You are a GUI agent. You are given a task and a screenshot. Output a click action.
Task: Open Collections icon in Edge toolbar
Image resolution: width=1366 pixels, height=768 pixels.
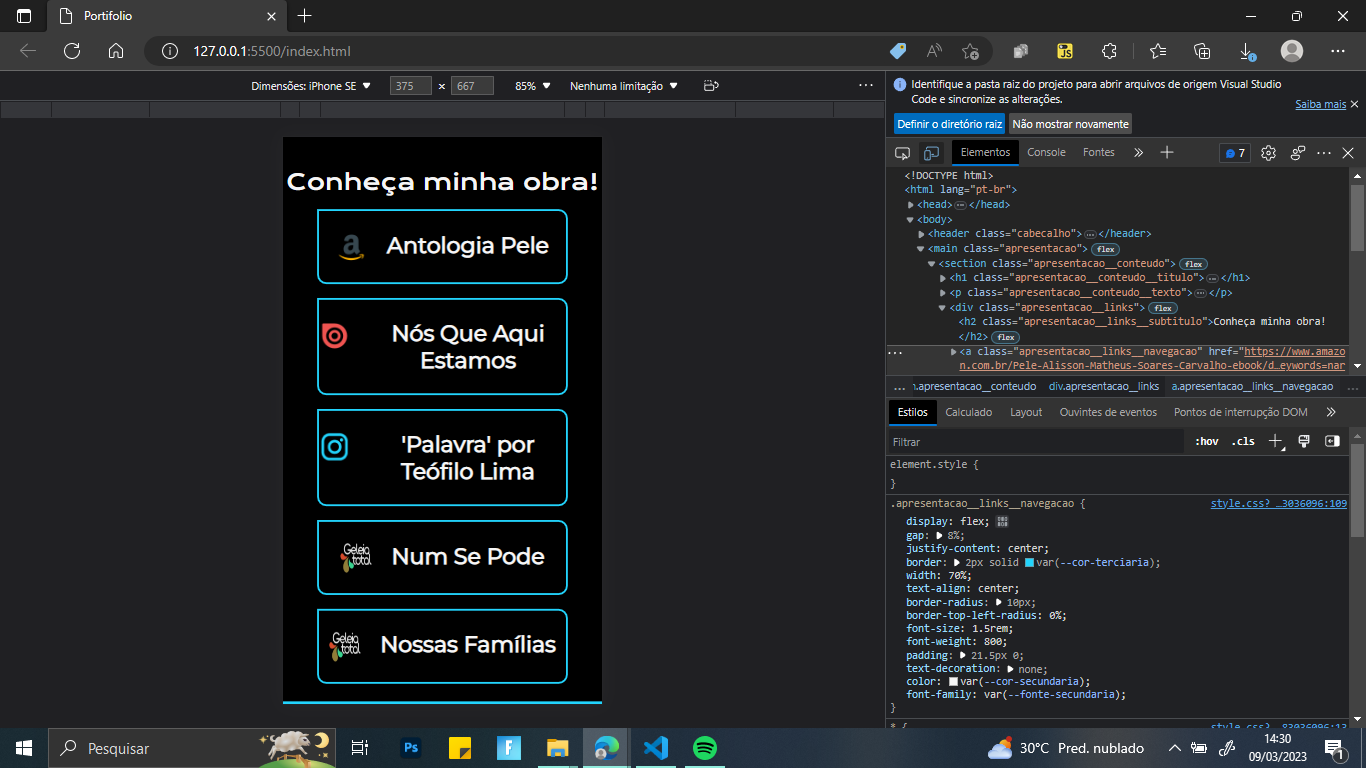tap(1202, 51)
